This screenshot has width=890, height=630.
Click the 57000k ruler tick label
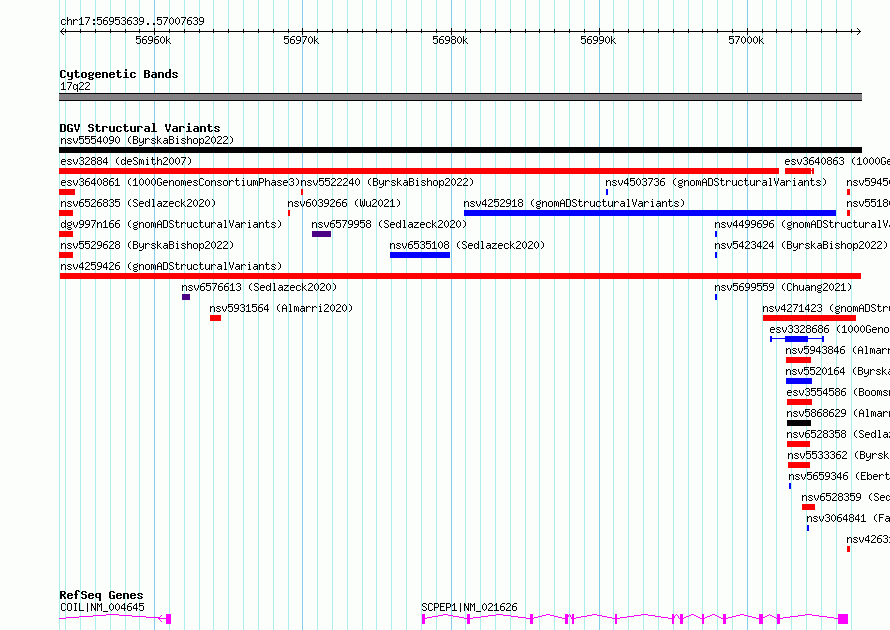[x=746, y=40]
